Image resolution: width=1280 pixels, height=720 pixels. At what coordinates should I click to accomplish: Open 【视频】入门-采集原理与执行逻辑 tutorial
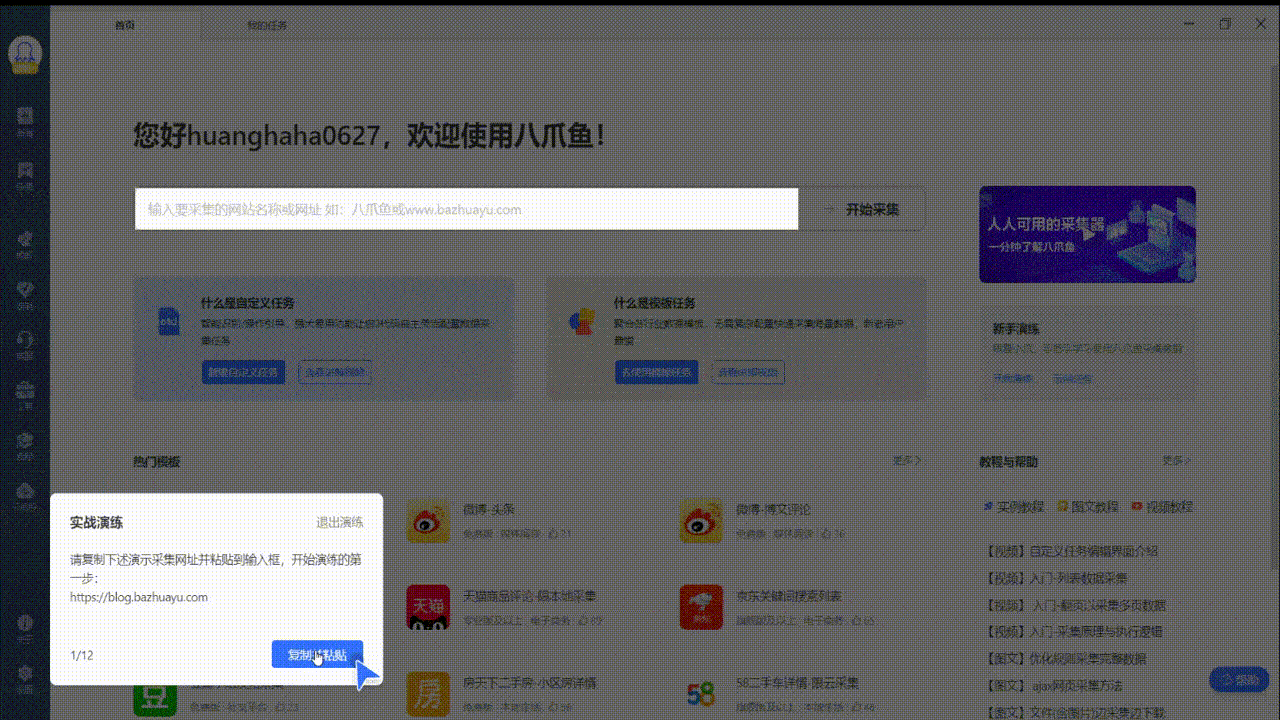tap(1074, 632)
